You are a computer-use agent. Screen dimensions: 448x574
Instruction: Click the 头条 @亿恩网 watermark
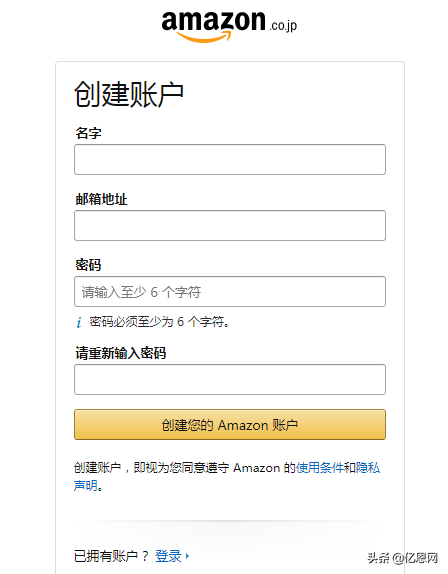coord(403,558)
